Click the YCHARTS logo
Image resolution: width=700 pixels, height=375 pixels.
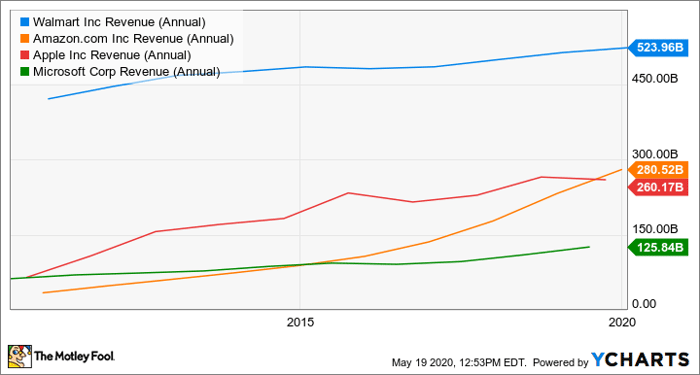640,359
